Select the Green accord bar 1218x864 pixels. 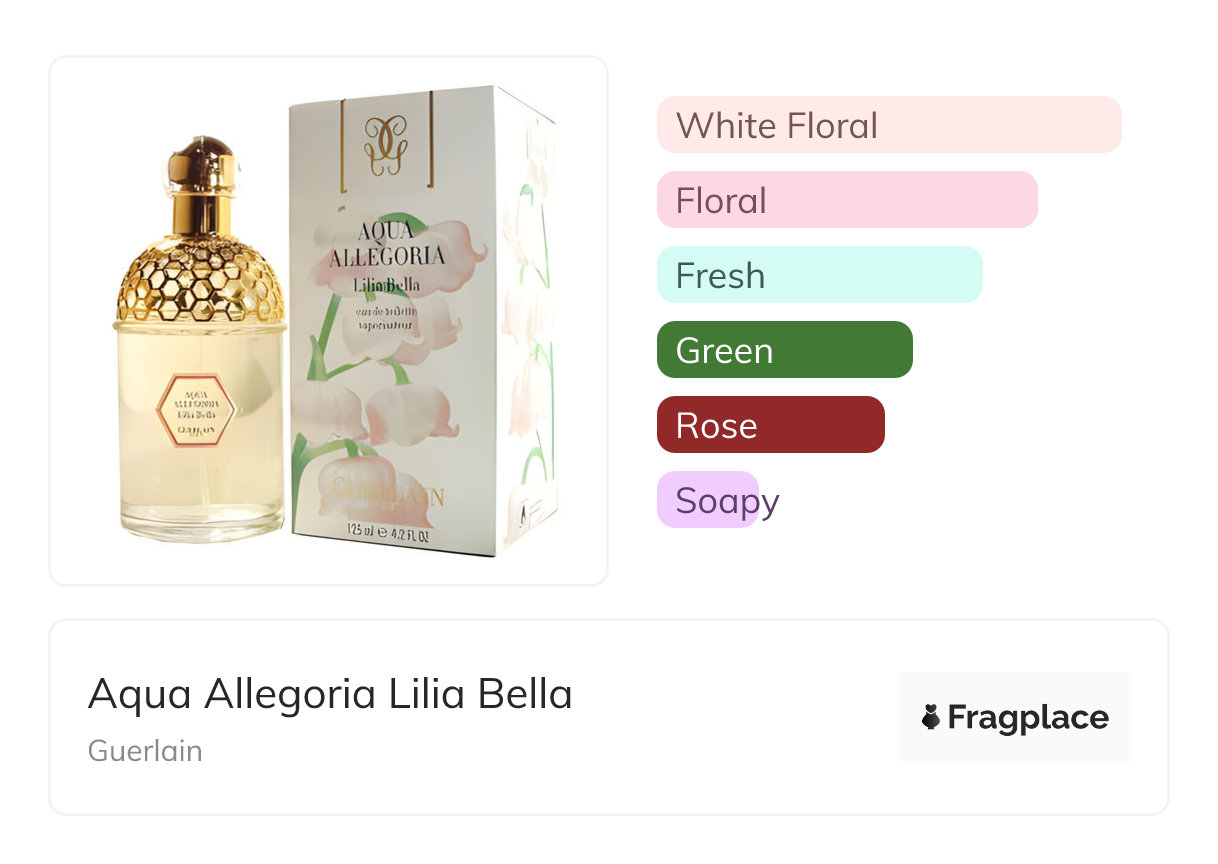tap(784, 350)
